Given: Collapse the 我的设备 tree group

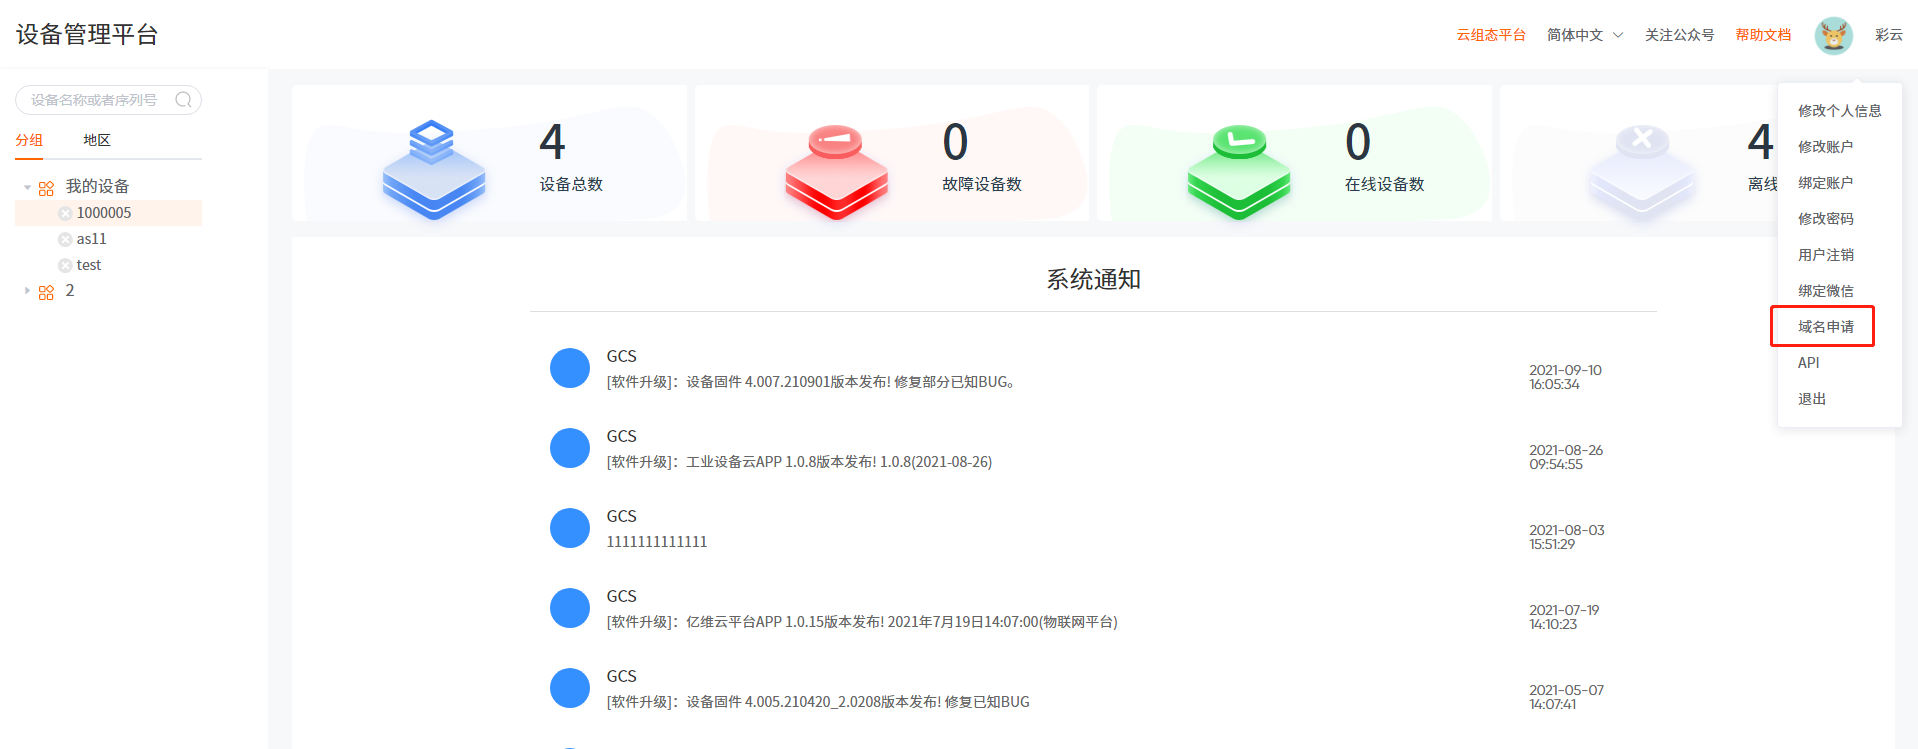Looking at the screenshot, I should (27, 187).
